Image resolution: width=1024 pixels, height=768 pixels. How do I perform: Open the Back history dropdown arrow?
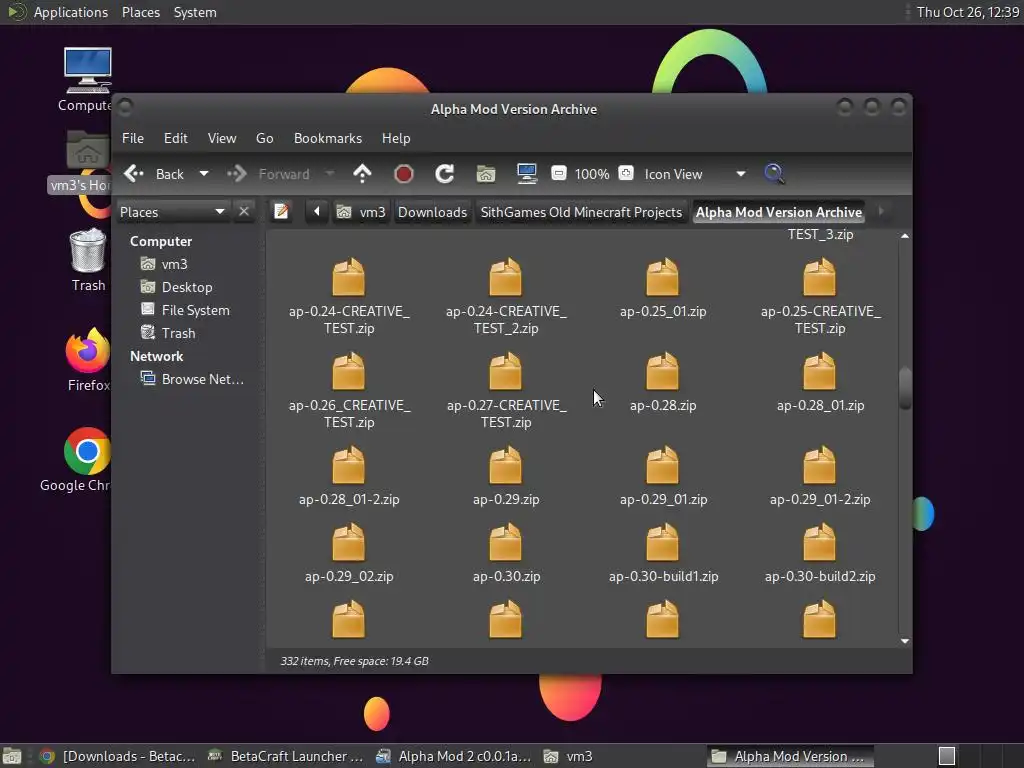pyautogui.click(x=204, y=174)
